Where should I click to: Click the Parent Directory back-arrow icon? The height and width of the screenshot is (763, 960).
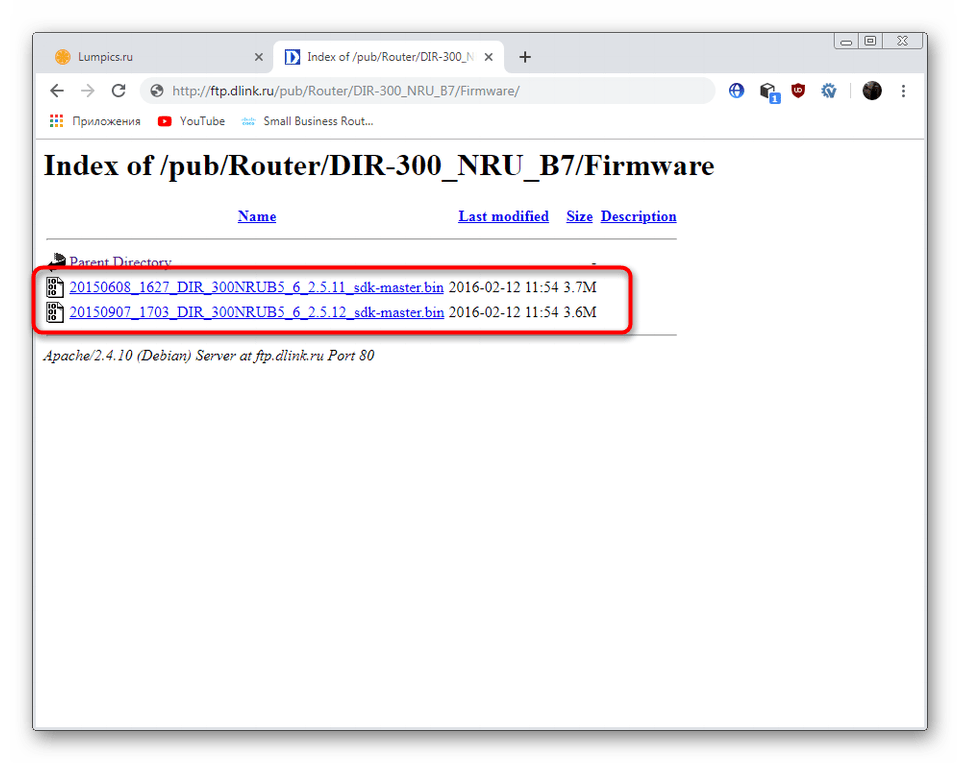(x=56, y=262)
